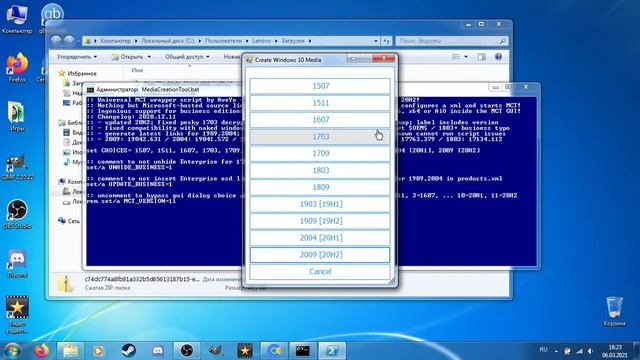Click the Explorer search box
The width and height of the screenshot is (640, 360).
[452, 41]
